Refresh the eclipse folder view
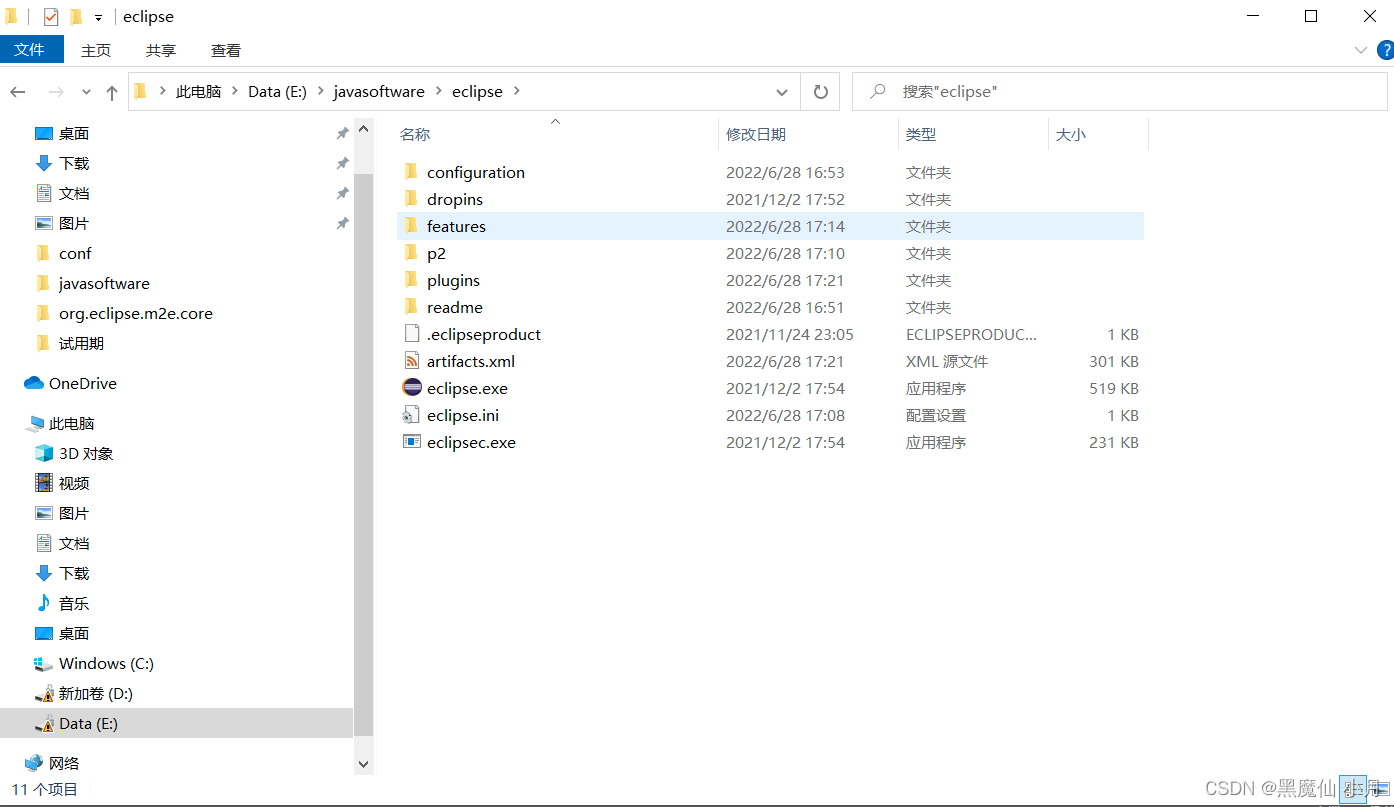Image resolution: width=1394 pixels, height=807 pixels. (820, 92)
